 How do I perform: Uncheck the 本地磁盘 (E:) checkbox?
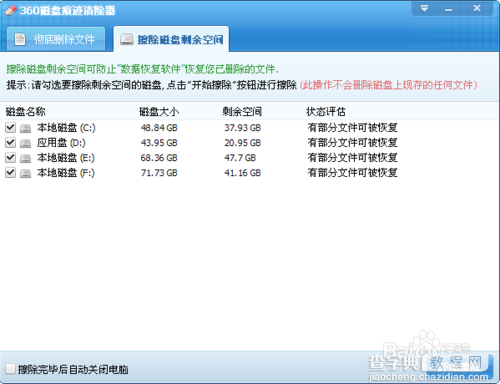[10, 157]
